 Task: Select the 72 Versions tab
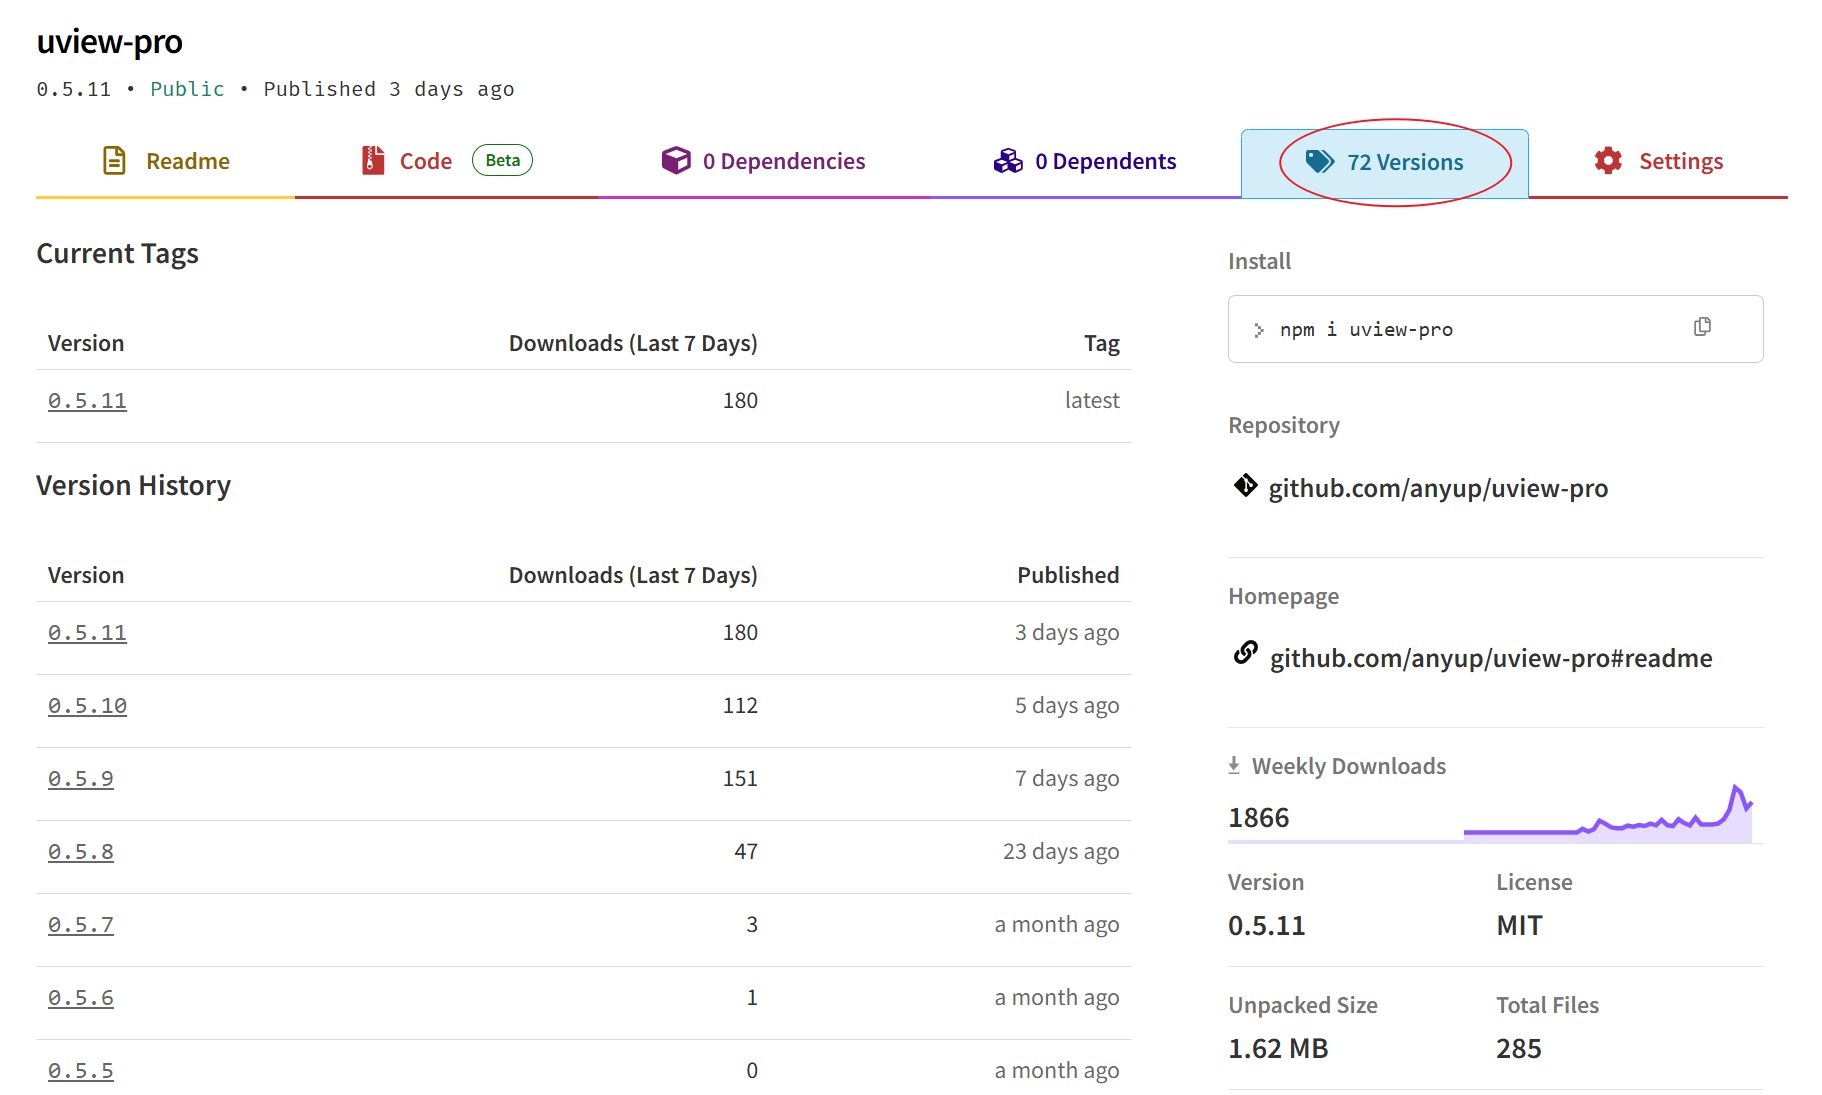point(1385,163)
